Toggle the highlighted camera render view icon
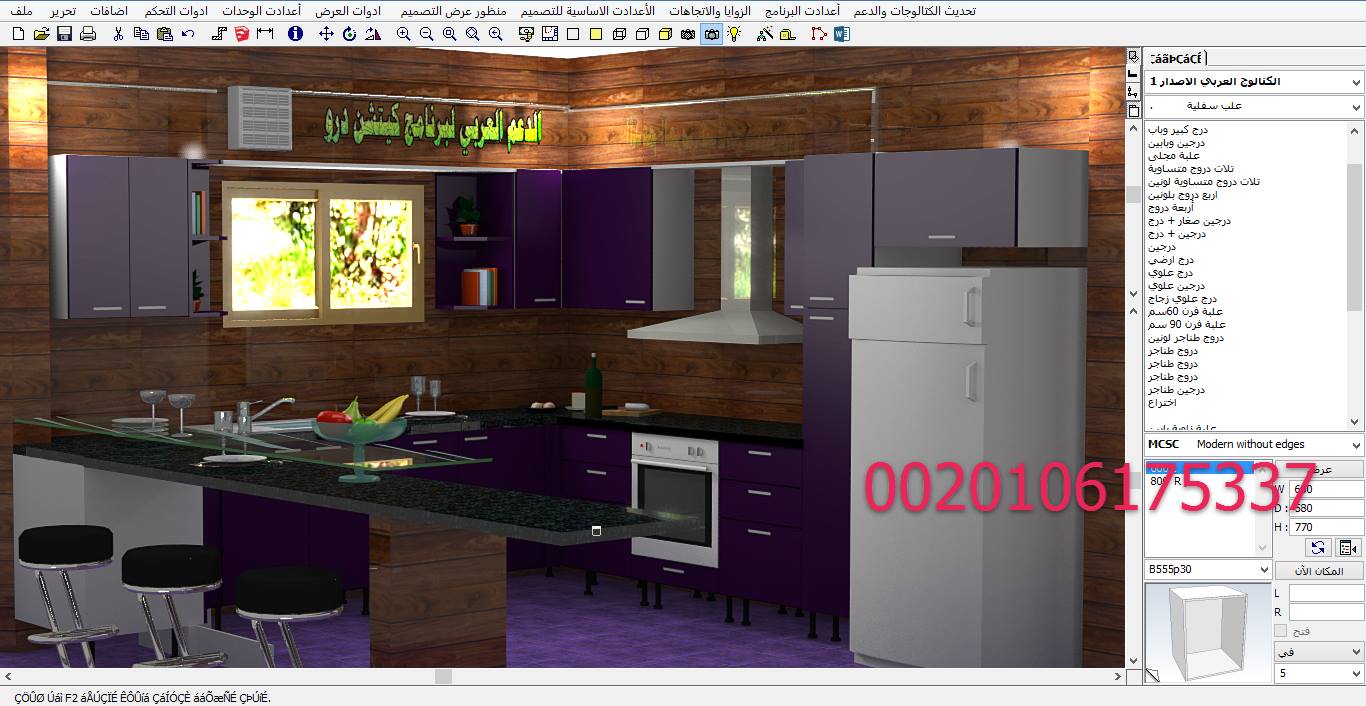Image resolution: width=1366 pixels, height=706 pixels. (711, 34)
